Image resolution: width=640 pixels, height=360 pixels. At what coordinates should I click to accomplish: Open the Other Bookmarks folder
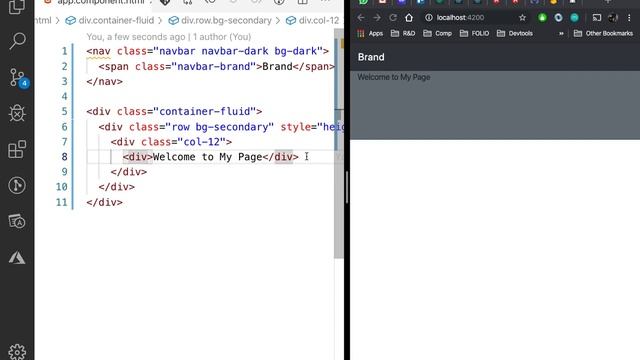[603, 33]
